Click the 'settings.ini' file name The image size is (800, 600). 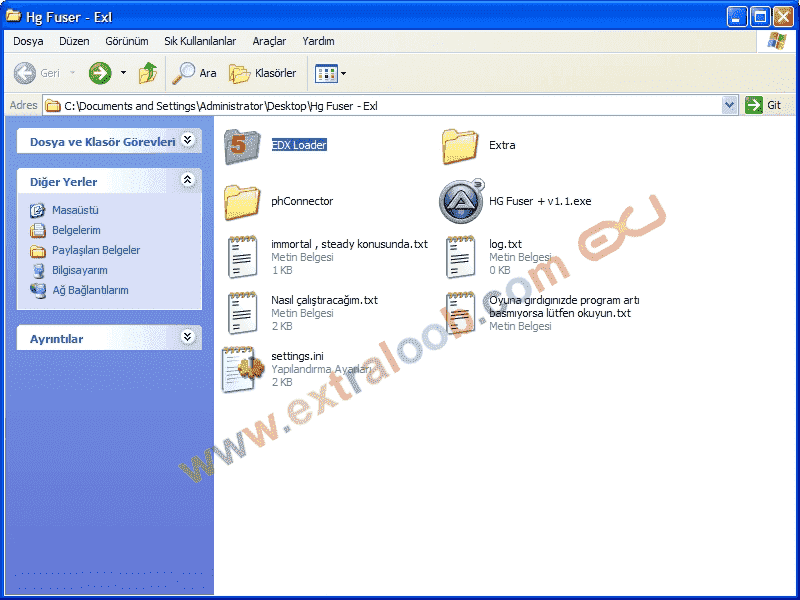click(297, 356)
